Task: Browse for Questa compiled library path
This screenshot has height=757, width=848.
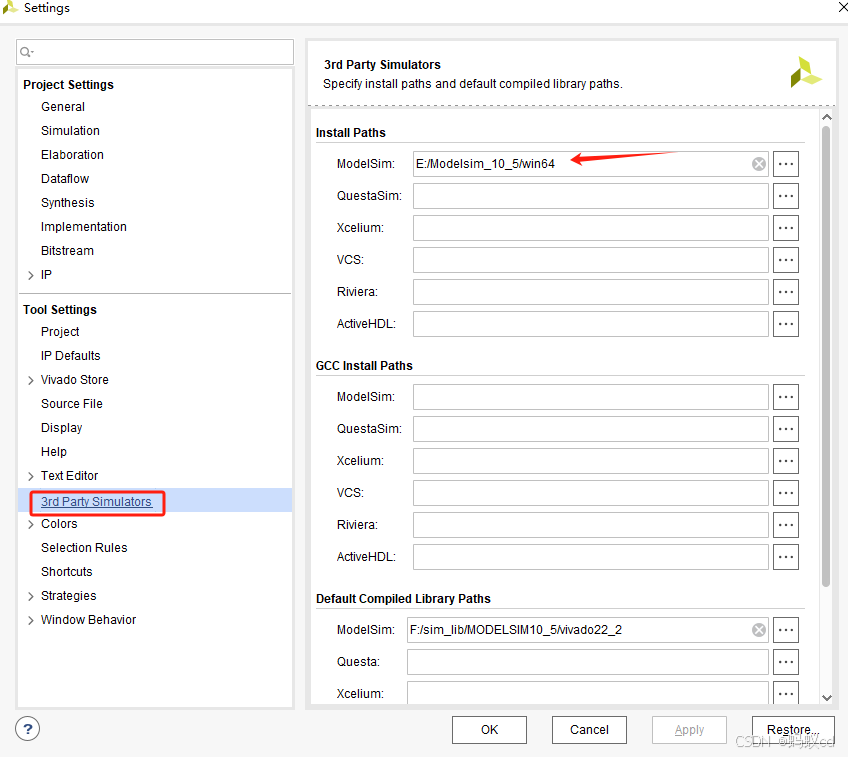Action: click(x=785, y=662)
